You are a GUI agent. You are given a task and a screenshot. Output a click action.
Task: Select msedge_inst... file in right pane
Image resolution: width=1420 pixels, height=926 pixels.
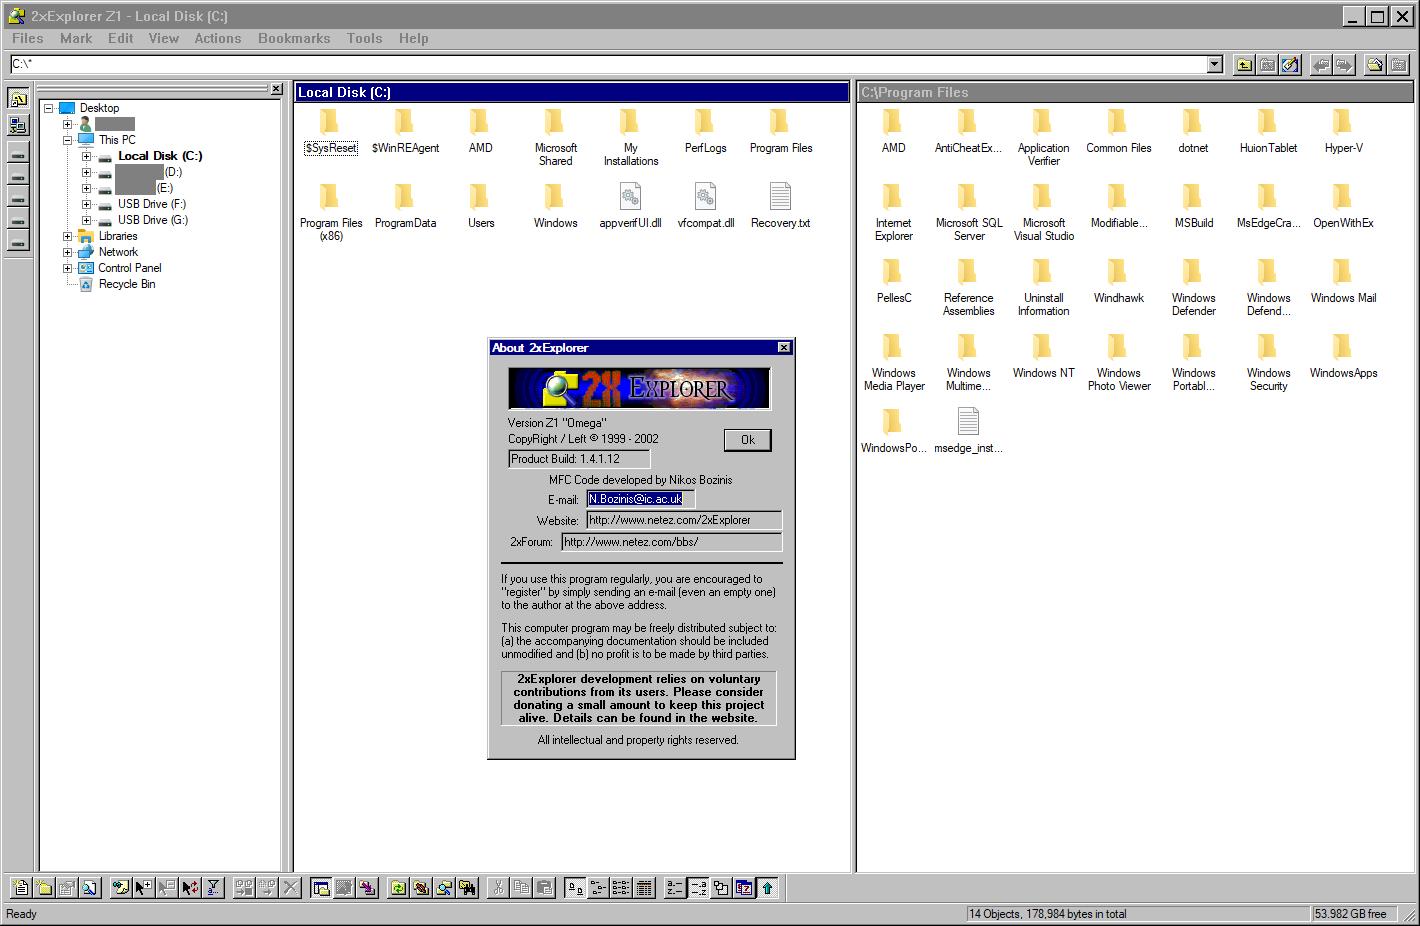pyautogui.click(x=968, y=431)
